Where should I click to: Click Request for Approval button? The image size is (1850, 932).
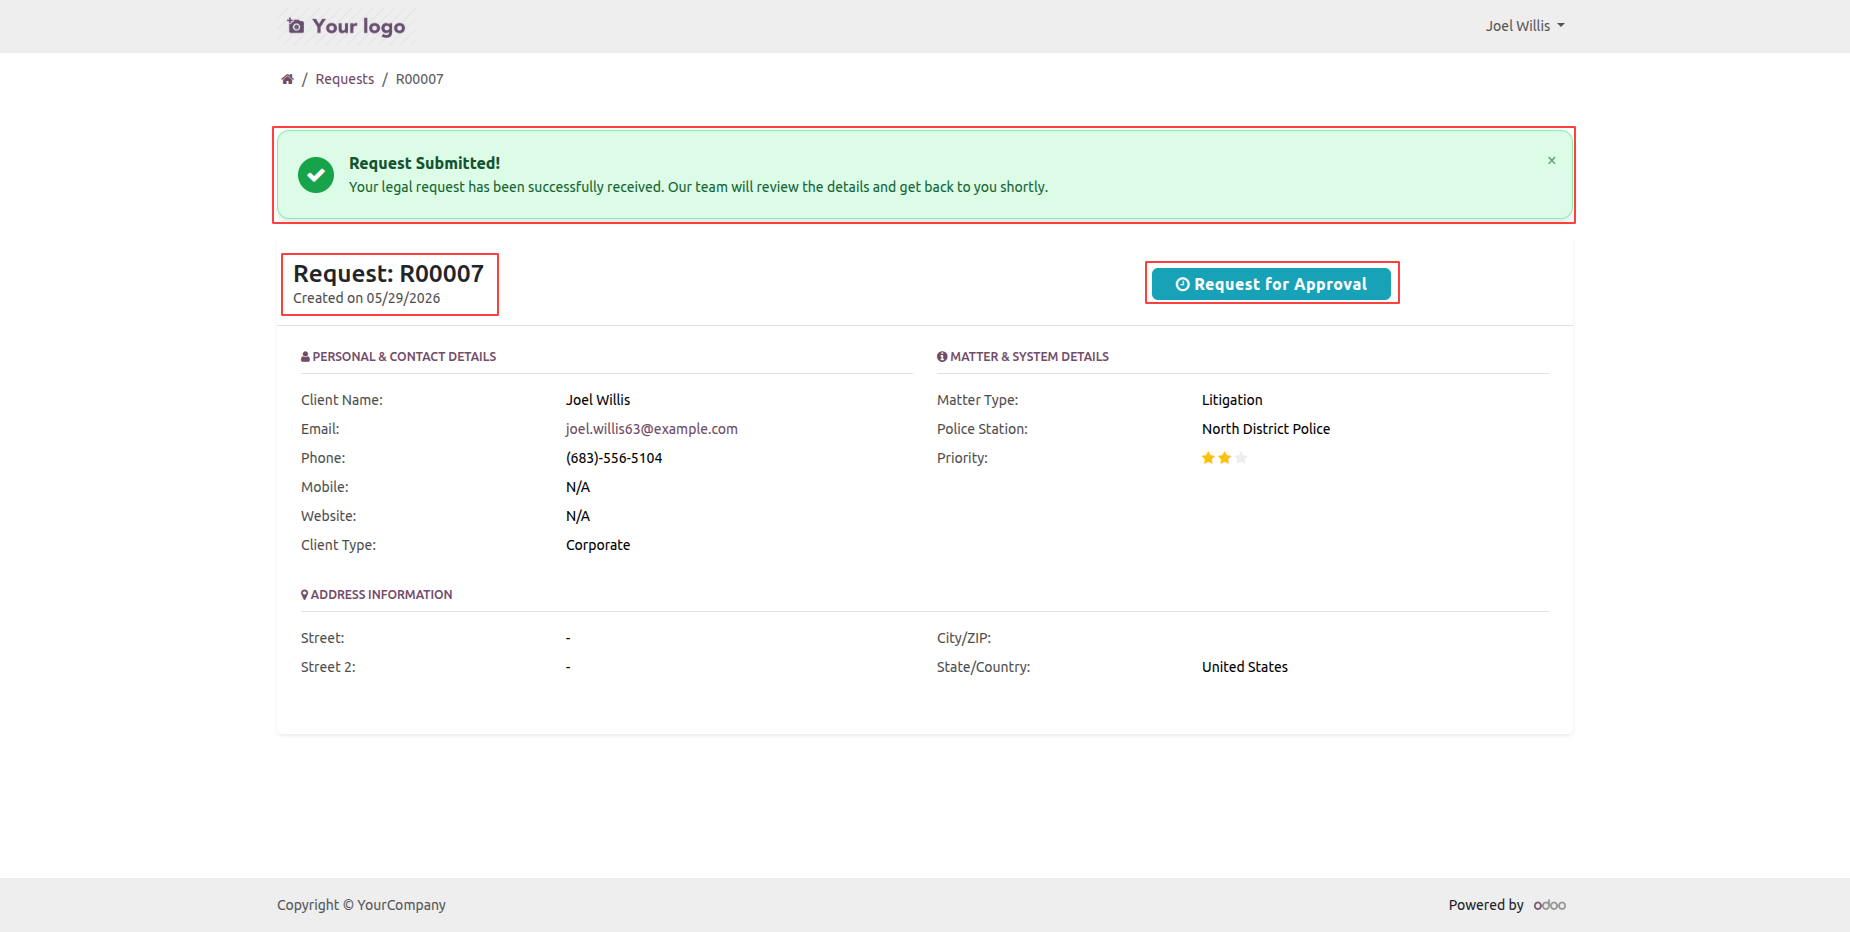tap(1271, 284)
